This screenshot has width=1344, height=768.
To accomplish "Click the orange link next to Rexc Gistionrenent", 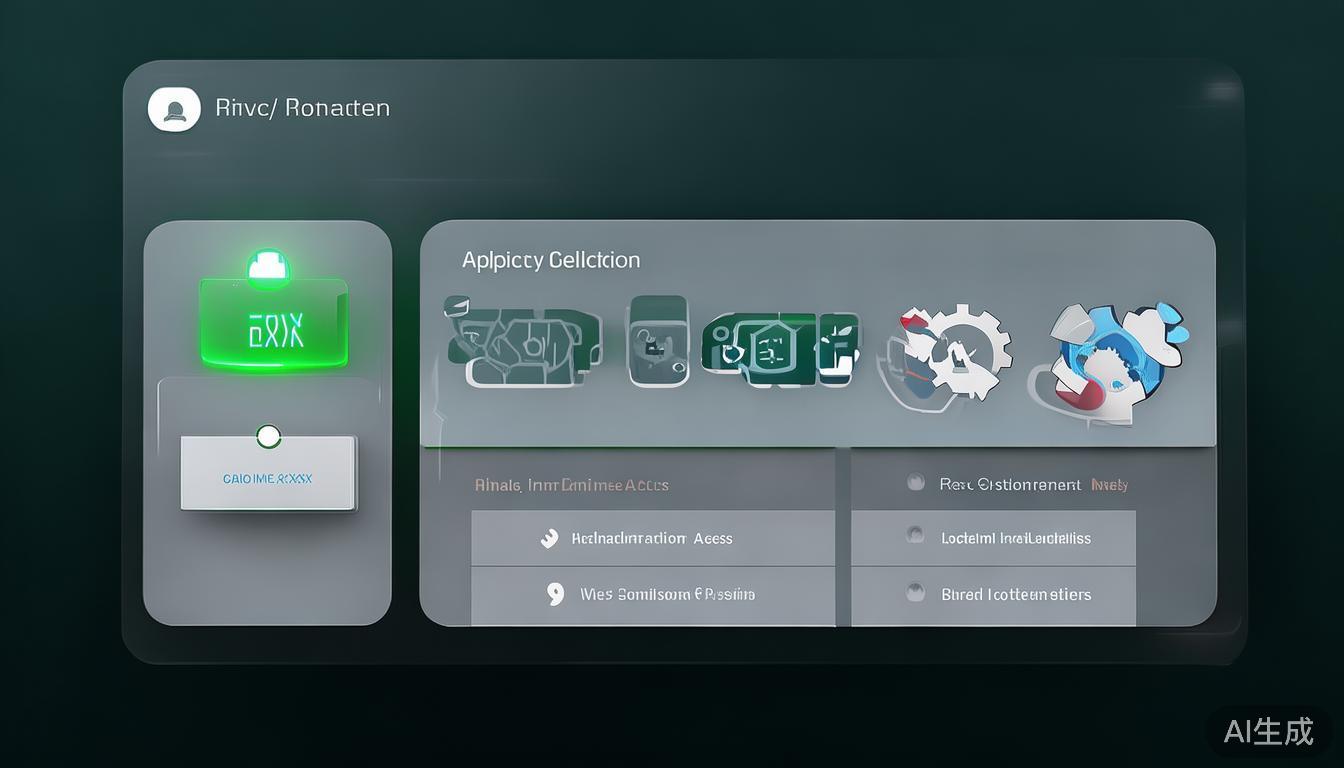I will click(1109, 485).
